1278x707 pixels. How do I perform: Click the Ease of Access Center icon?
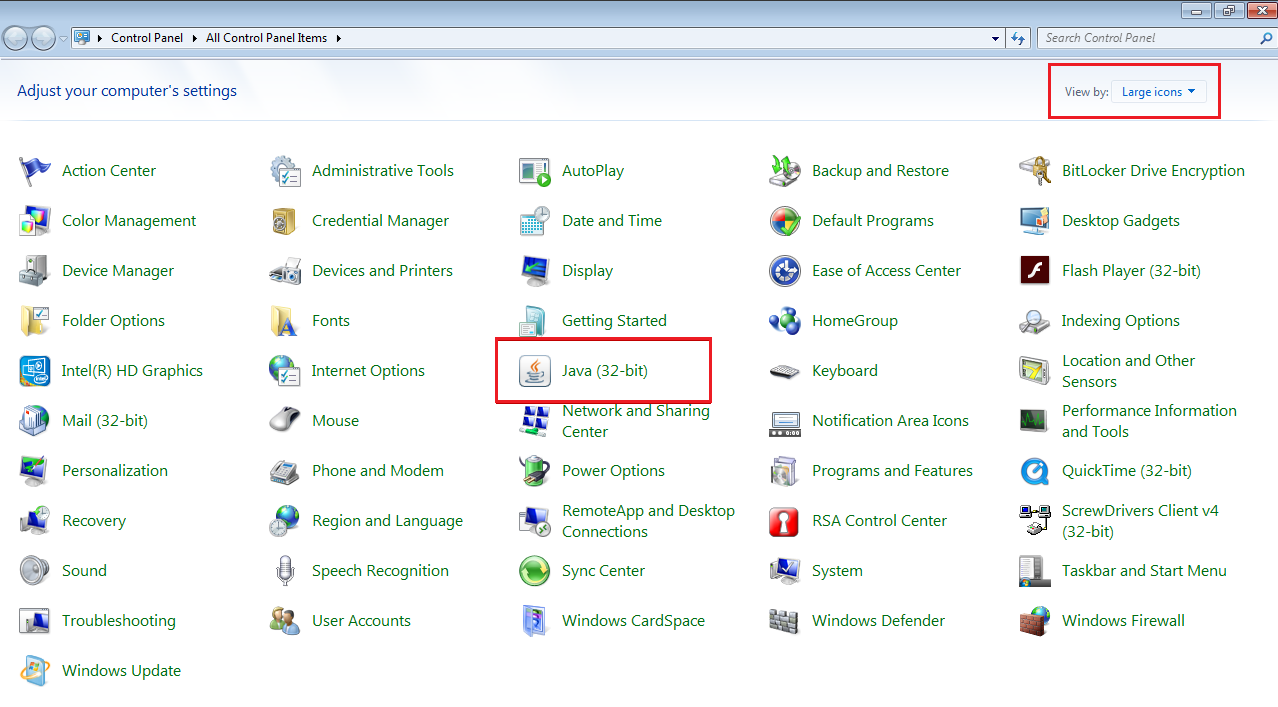[785, 271]
